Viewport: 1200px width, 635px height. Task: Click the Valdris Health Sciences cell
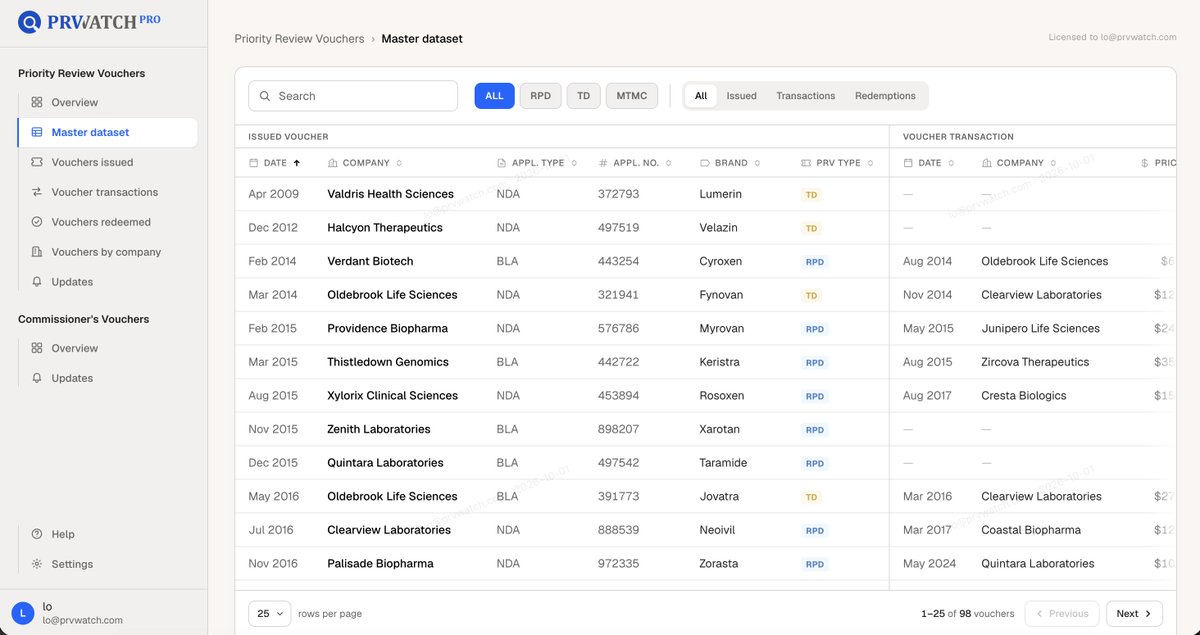[x=390, y=194]
